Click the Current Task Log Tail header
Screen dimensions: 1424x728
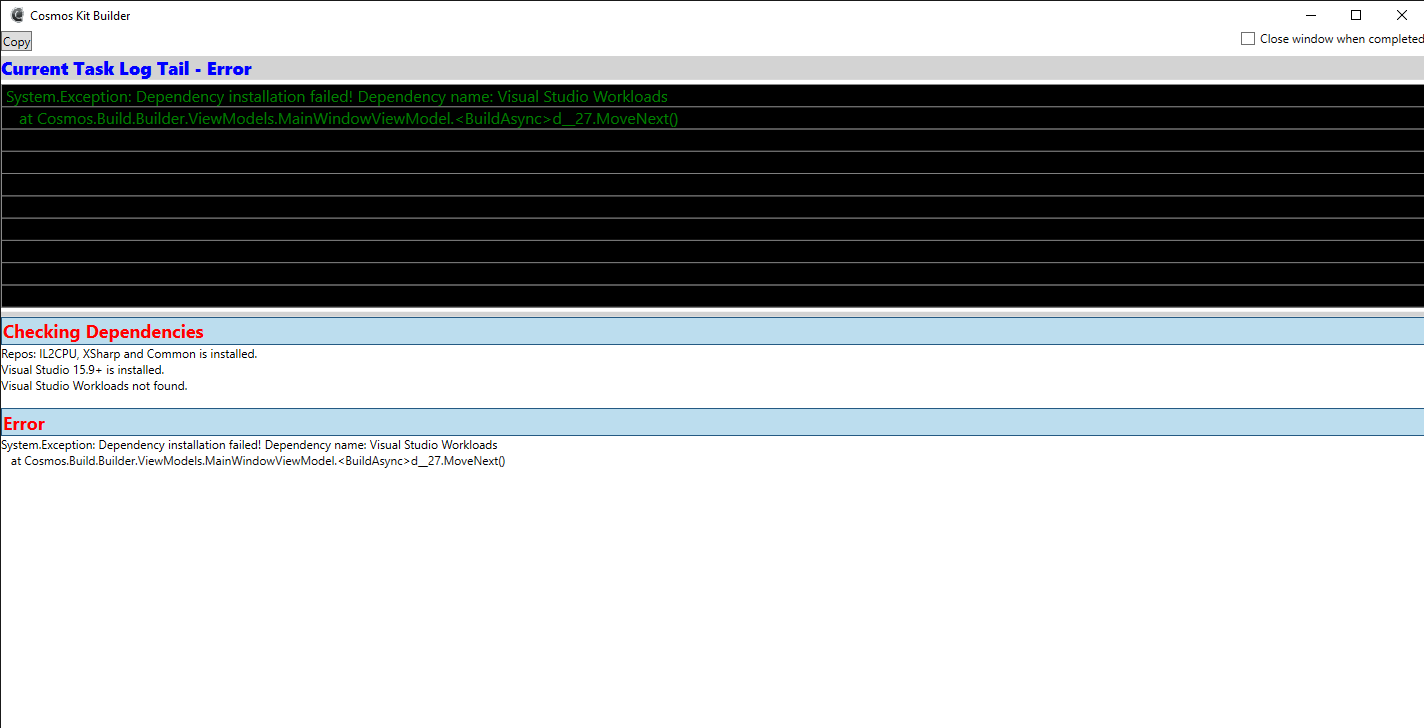127,68
